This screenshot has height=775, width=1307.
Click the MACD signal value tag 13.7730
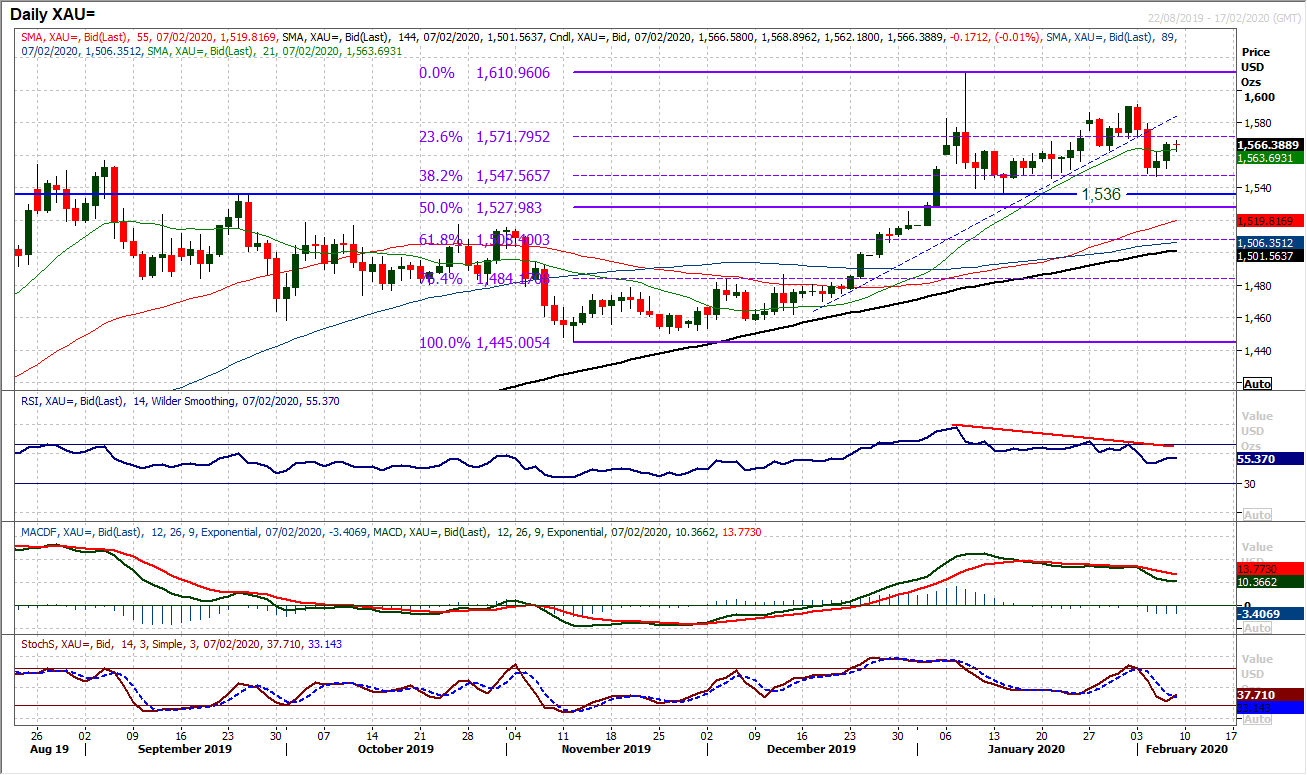[1268, 568]
